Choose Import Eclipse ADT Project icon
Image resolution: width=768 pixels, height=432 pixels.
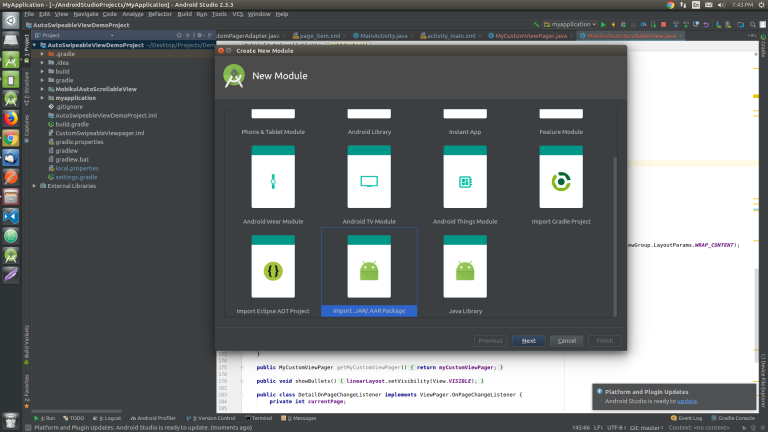pyautogui.click(x=272, y=270)
